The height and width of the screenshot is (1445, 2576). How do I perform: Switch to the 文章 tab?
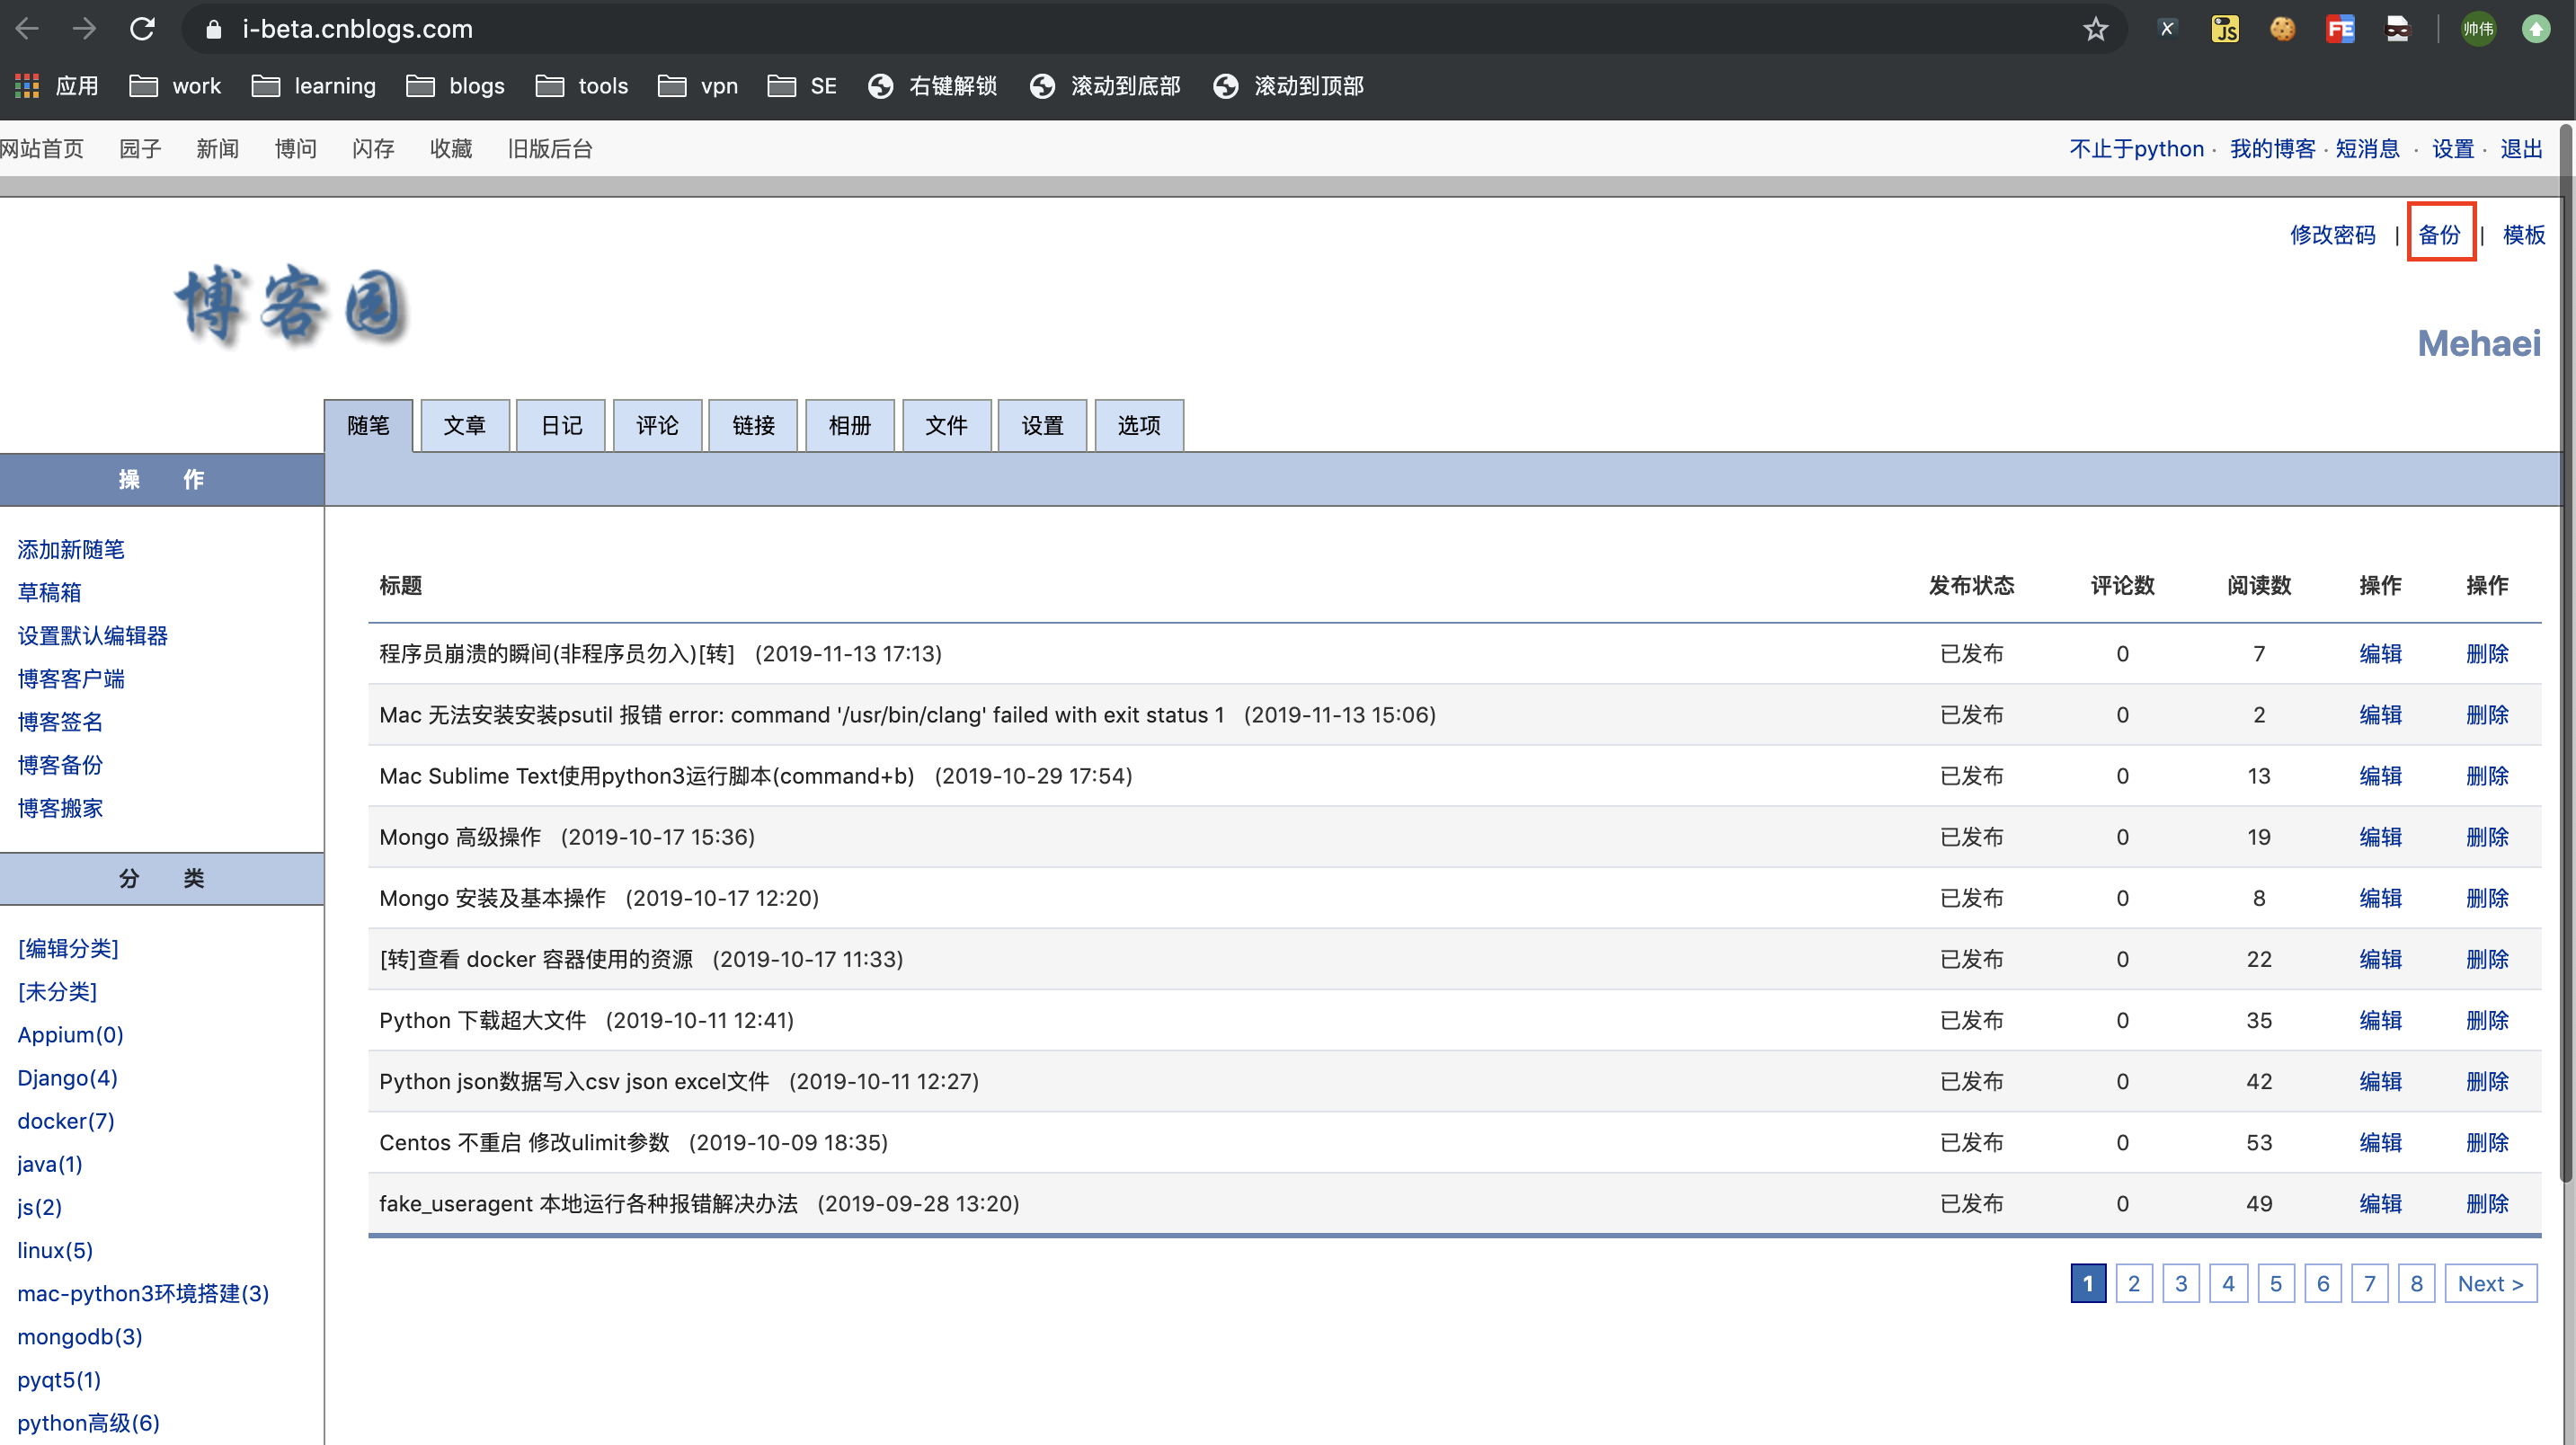[464, 426]
